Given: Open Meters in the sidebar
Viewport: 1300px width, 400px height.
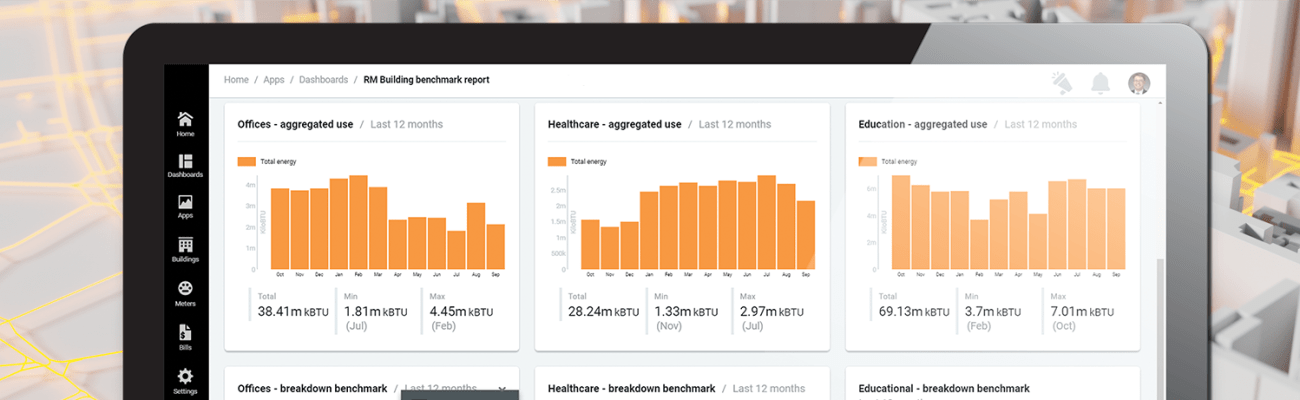Looking at the screenshot, I should pyautogui.click(x=185, y=294).
